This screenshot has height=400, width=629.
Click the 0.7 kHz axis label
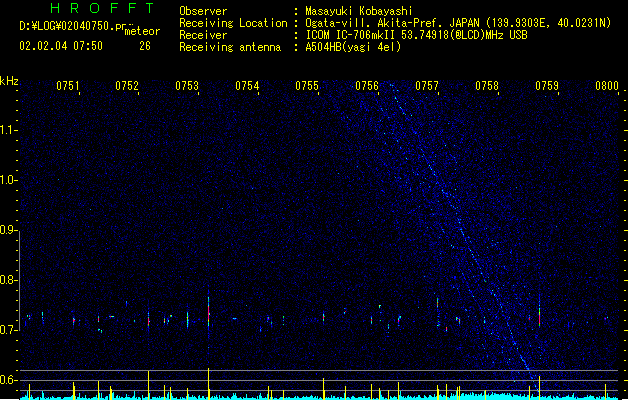[x=8, y=330]
